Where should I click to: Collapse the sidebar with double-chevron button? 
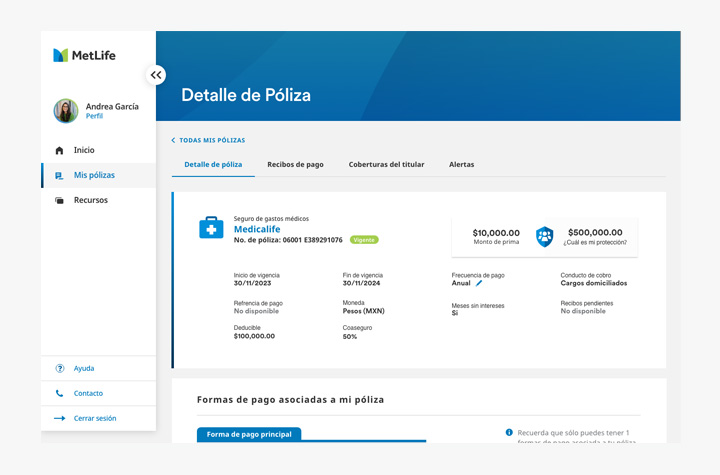155,75
